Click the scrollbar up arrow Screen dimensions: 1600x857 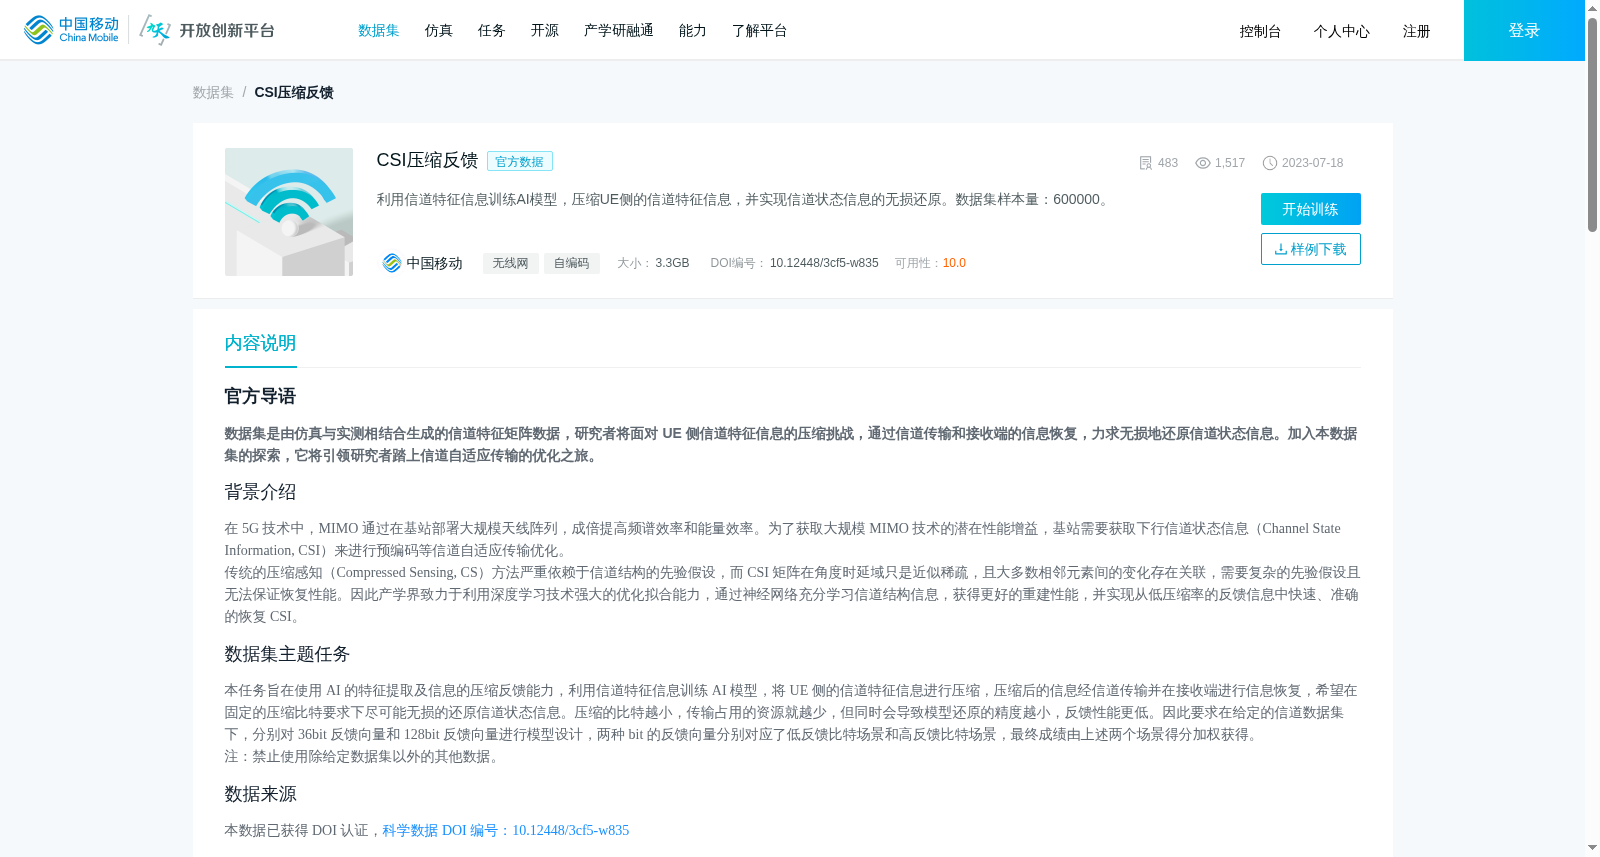point(1592,7)
